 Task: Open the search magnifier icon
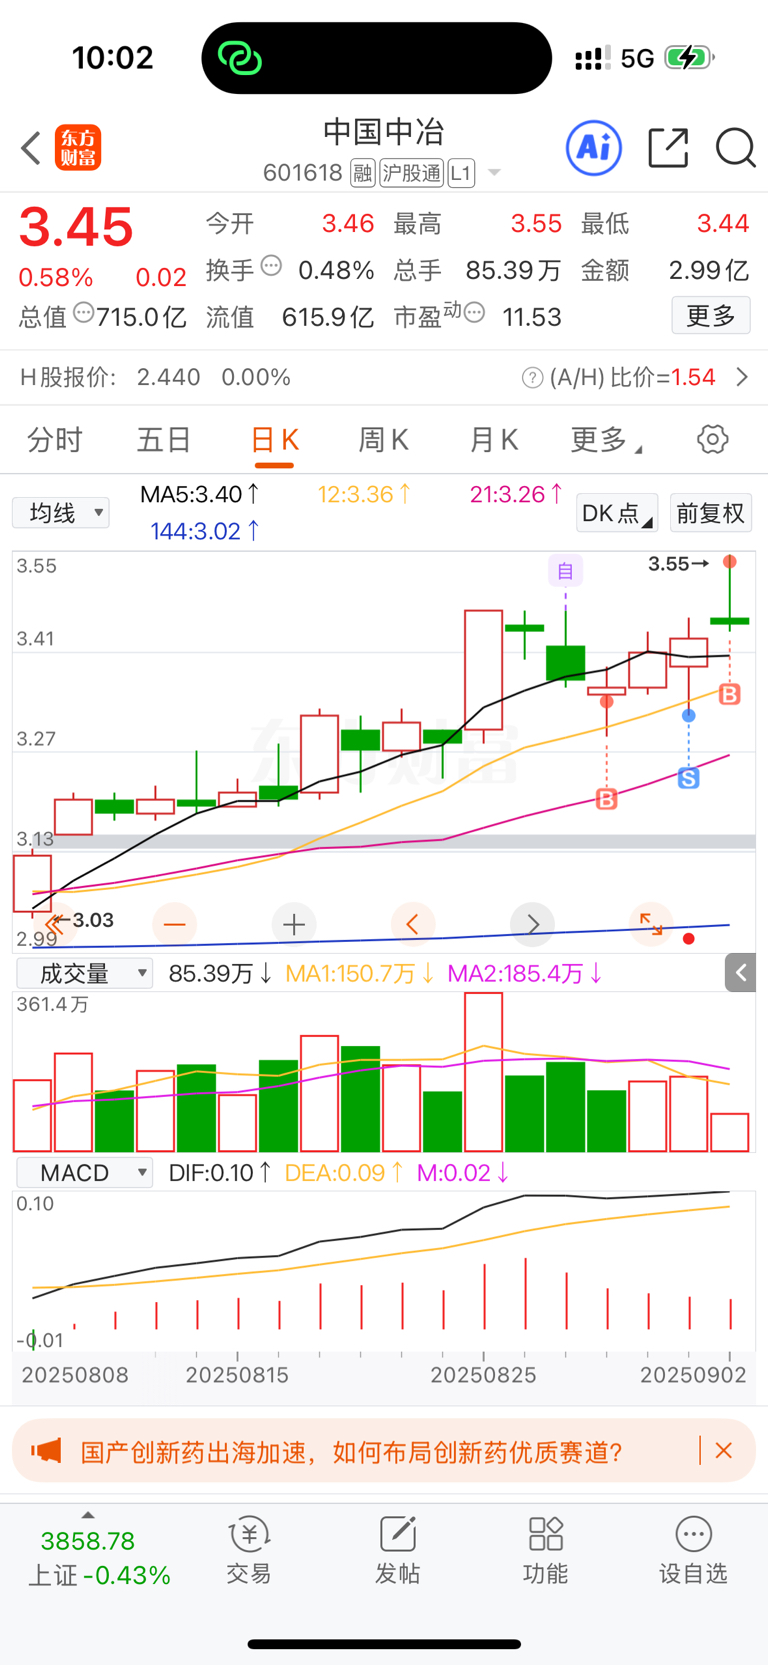pos(735,148)
